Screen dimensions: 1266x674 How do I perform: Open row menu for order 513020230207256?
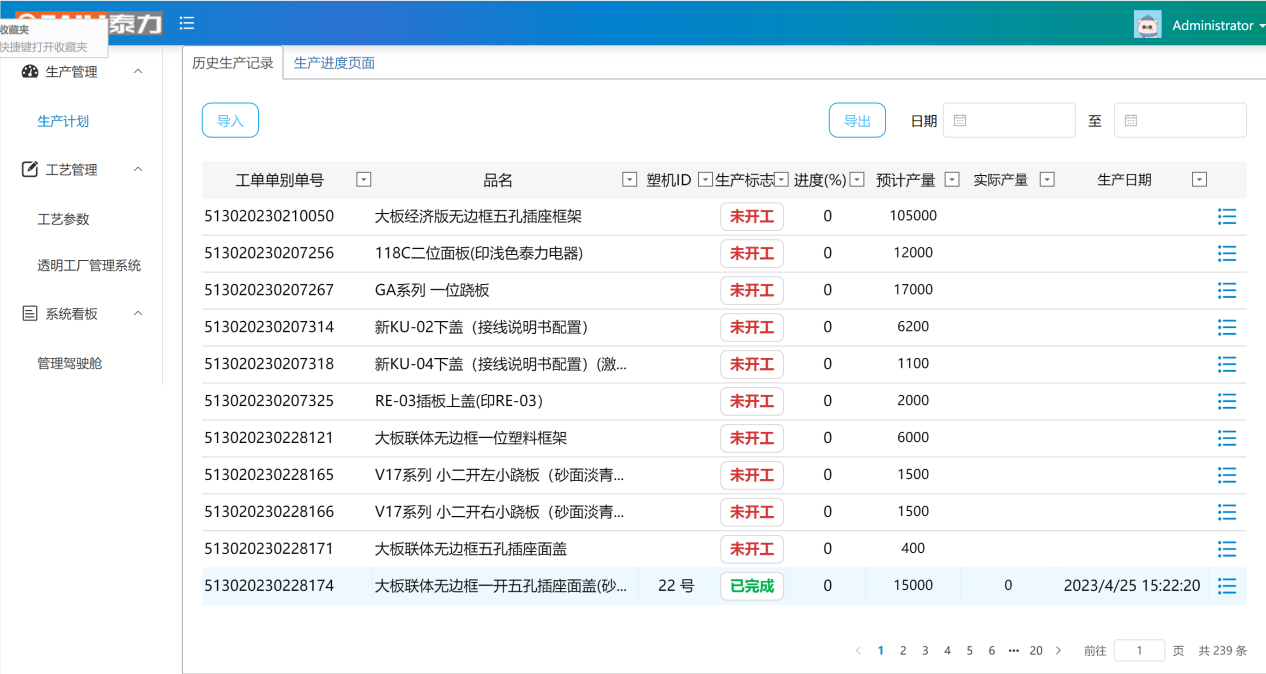click(x=1227, y=253)
